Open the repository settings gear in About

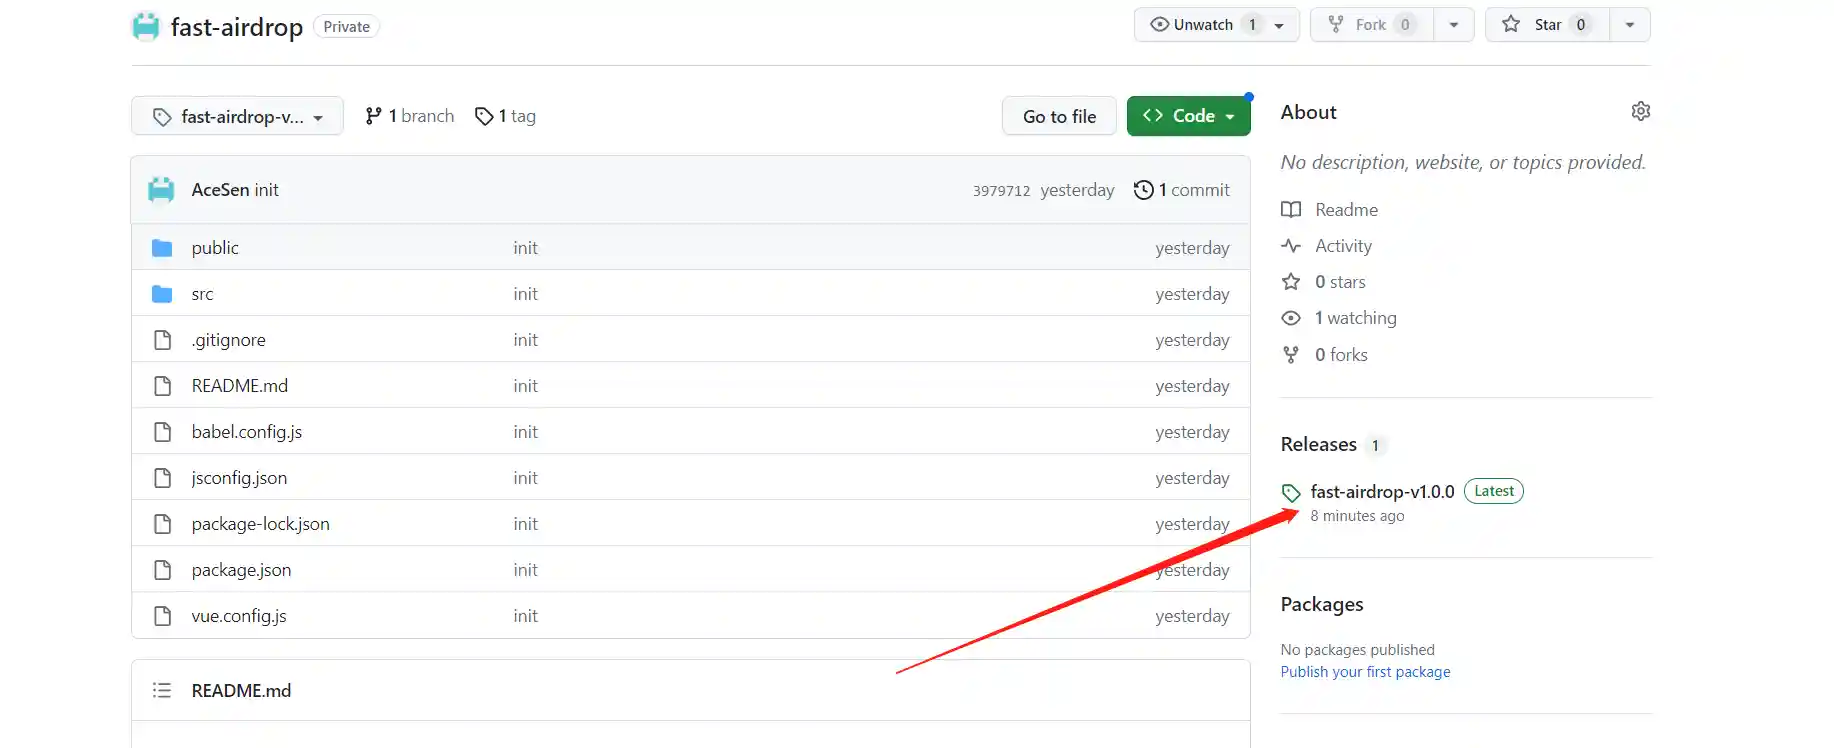pyautogui.click(x=1640, y=111)
